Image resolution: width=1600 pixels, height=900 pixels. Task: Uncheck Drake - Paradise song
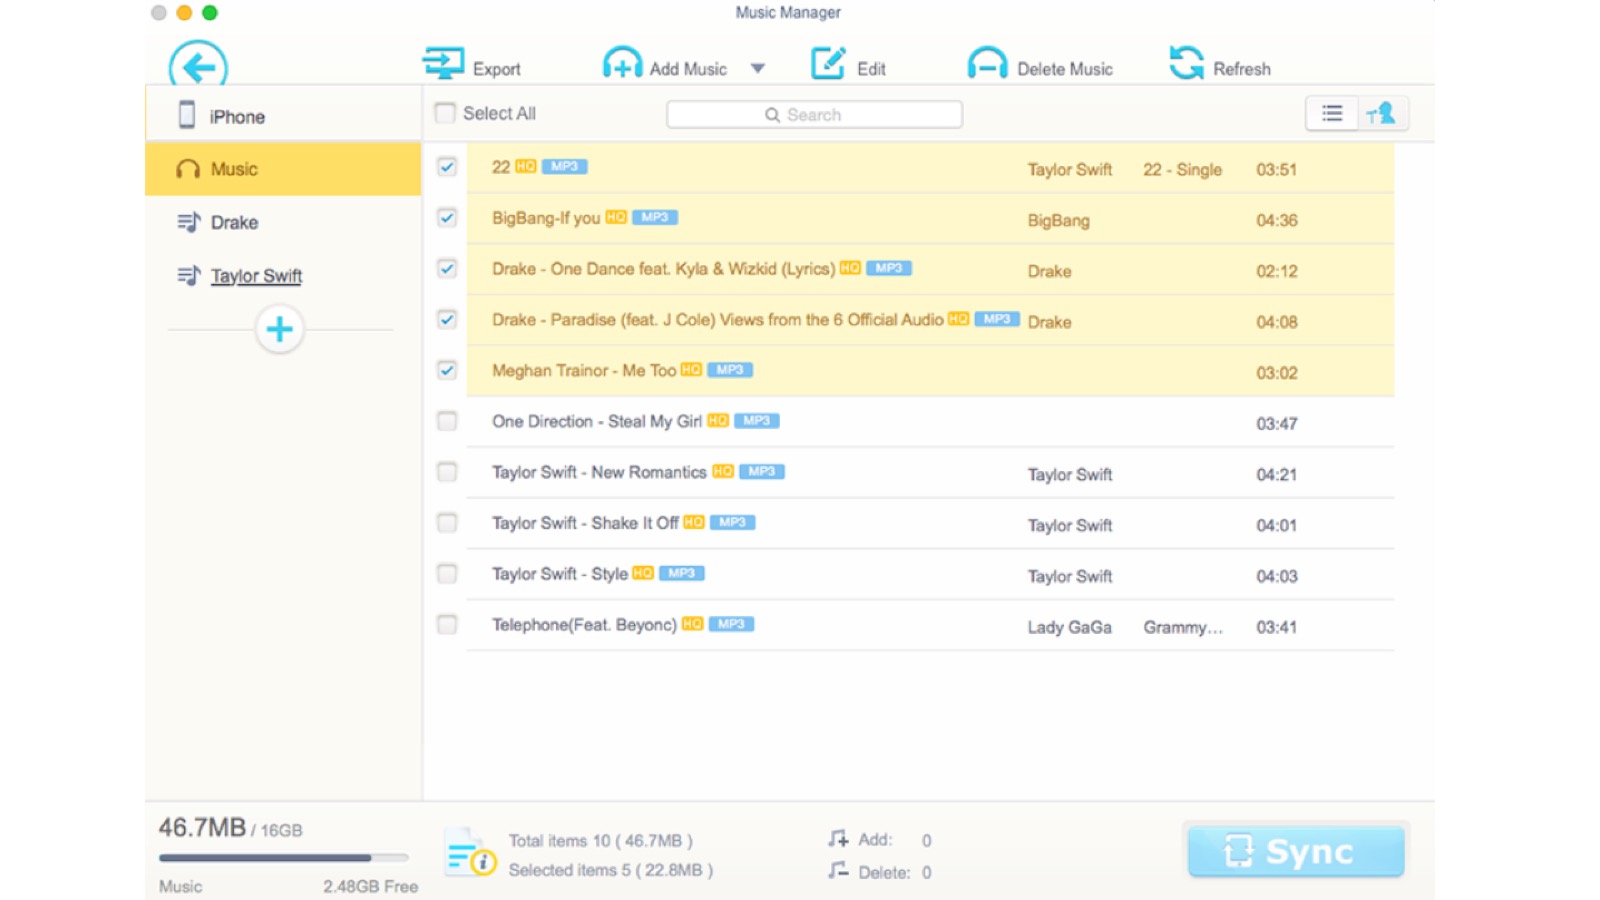coord(447,320)
